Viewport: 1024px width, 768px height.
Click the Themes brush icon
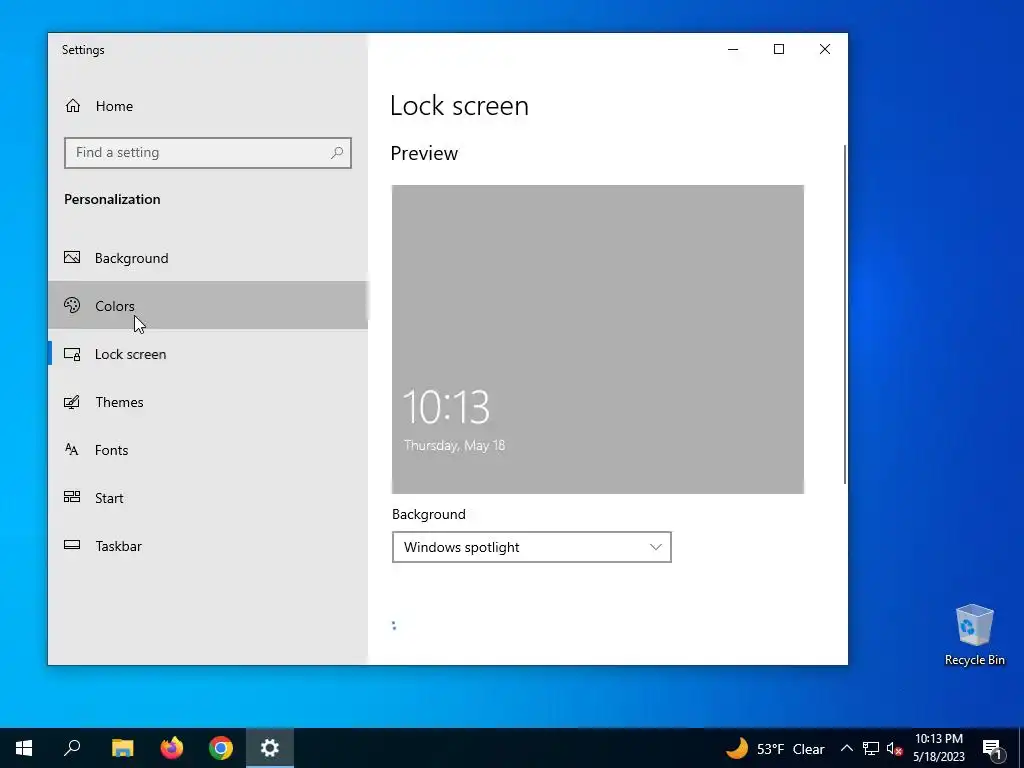point(72,402)
